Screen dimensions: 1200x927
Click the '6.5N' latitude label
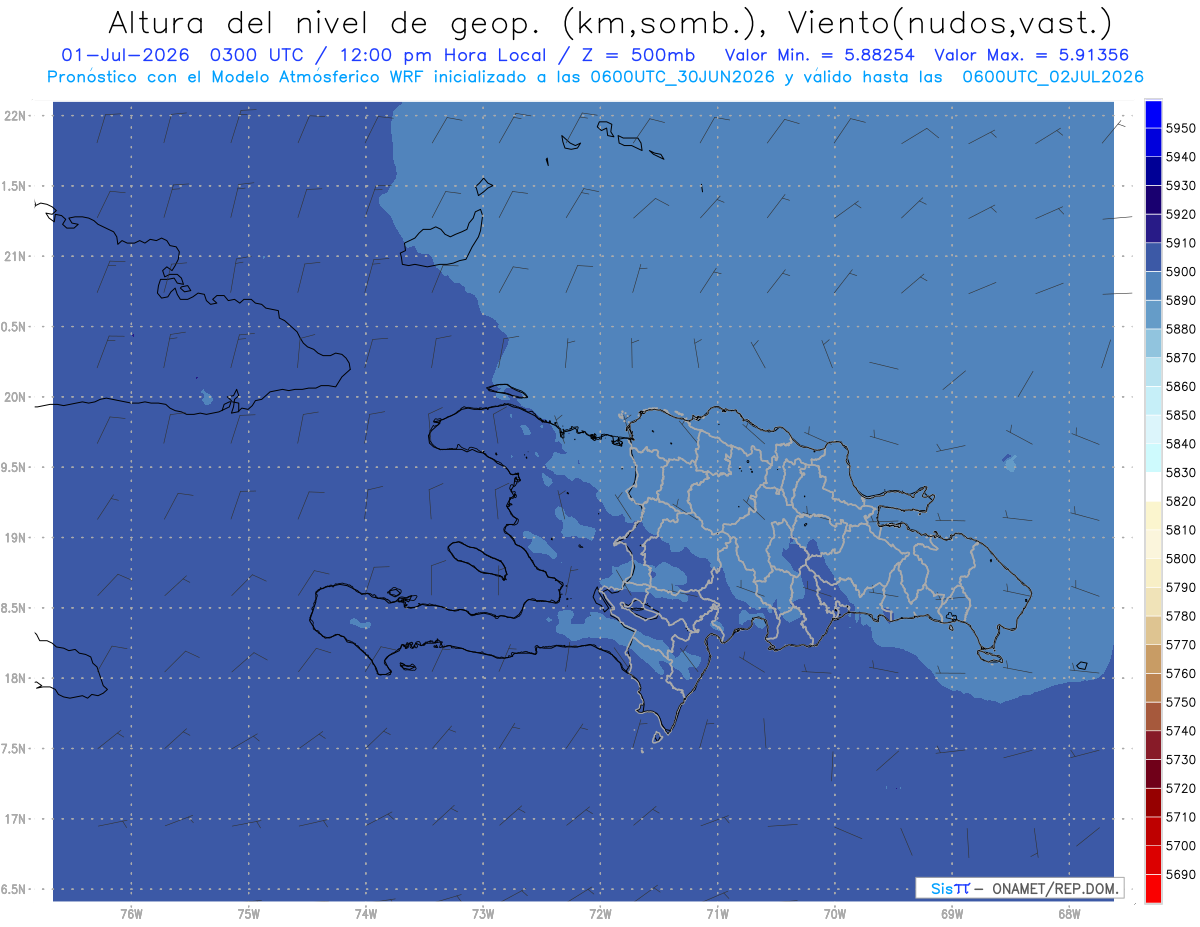tap(14, 889)
